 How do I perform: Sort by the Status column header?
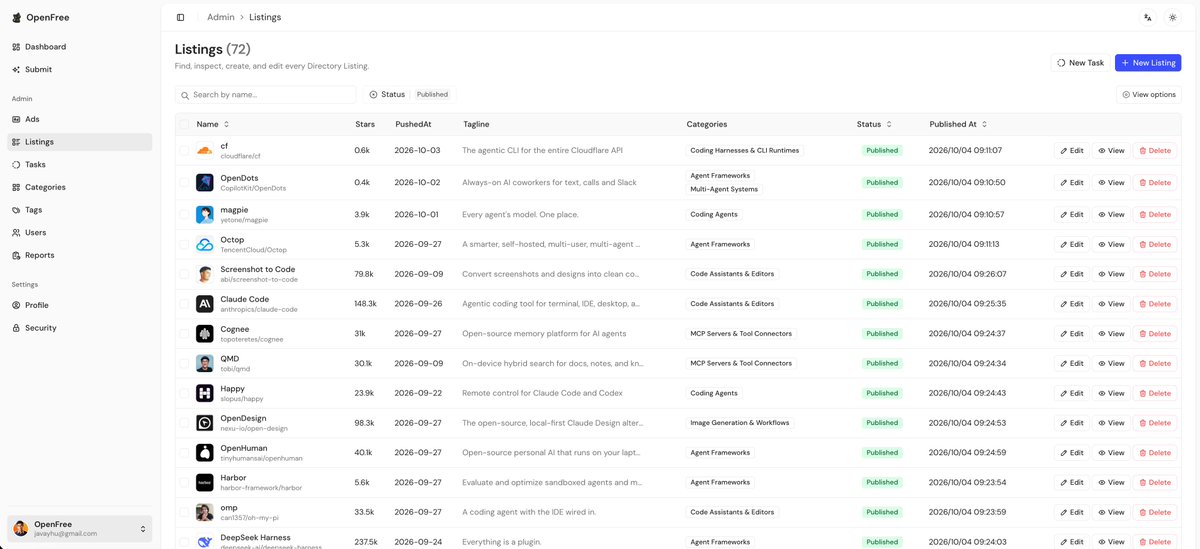point(874,124)
